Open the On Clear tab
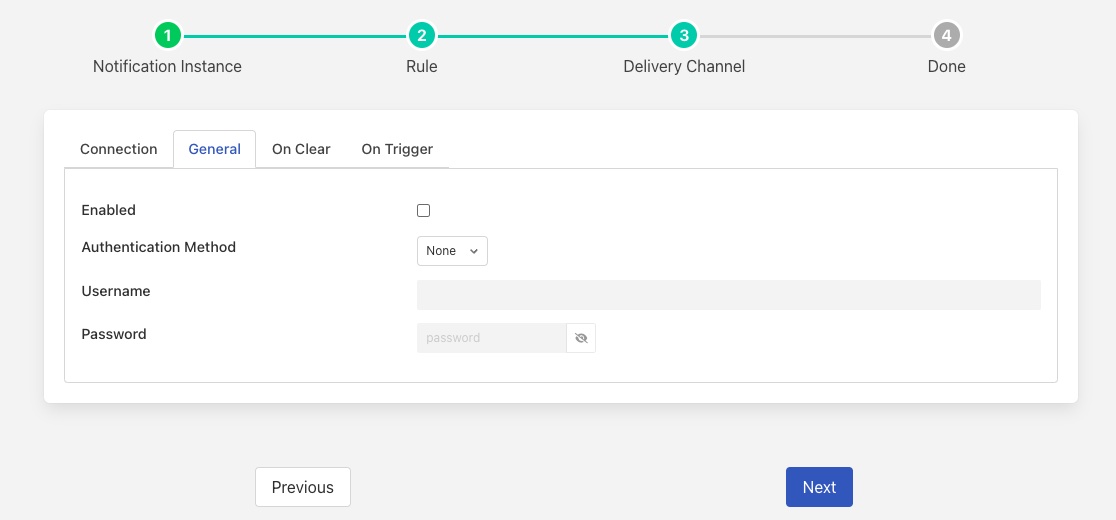The image size is (1116, 520). [x=301, y=149]
